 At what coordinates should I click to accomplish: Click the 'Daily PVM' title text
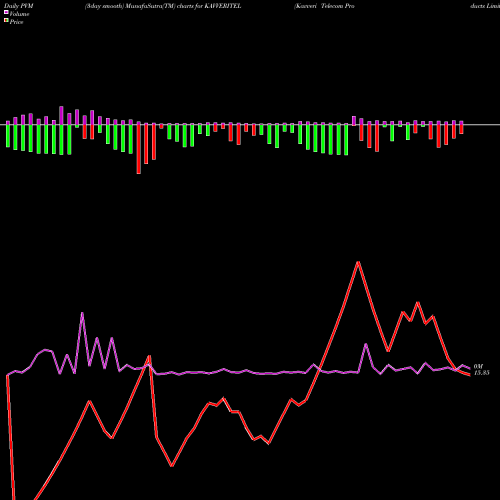pos(19,6)
